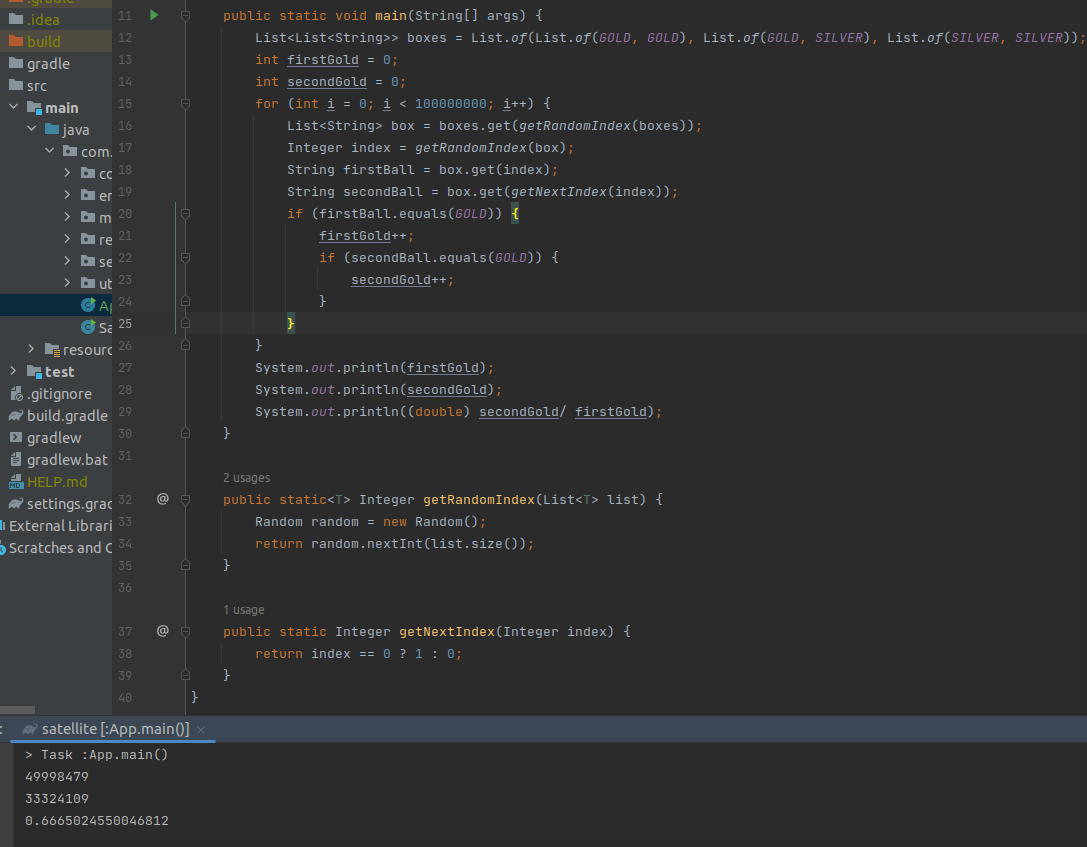
Task: Select the gradlew script file
Action: [x=54, y=437]
